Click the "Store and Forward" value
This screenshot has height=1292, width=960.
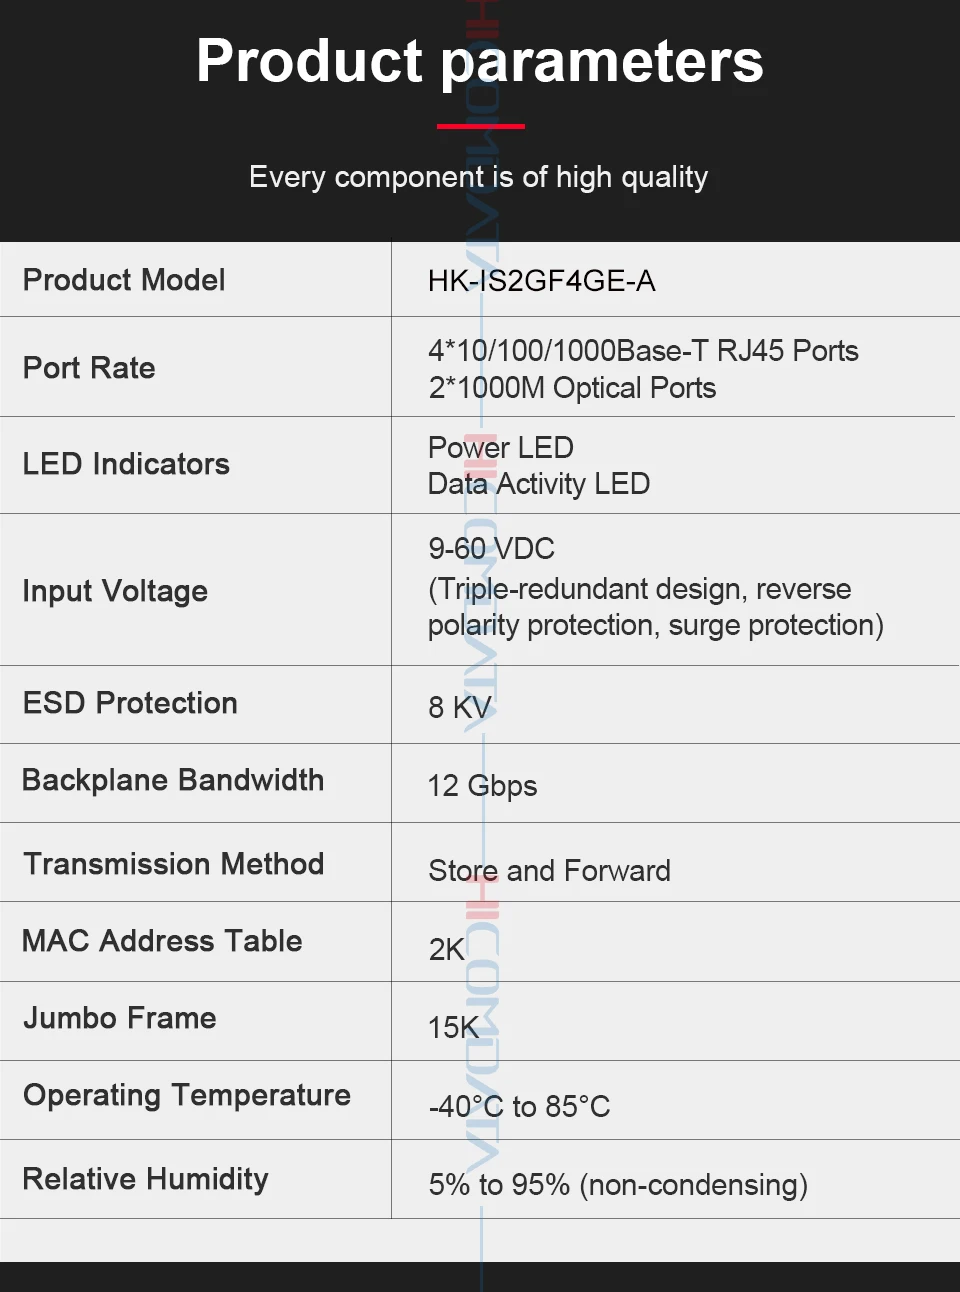coord(549,871)
